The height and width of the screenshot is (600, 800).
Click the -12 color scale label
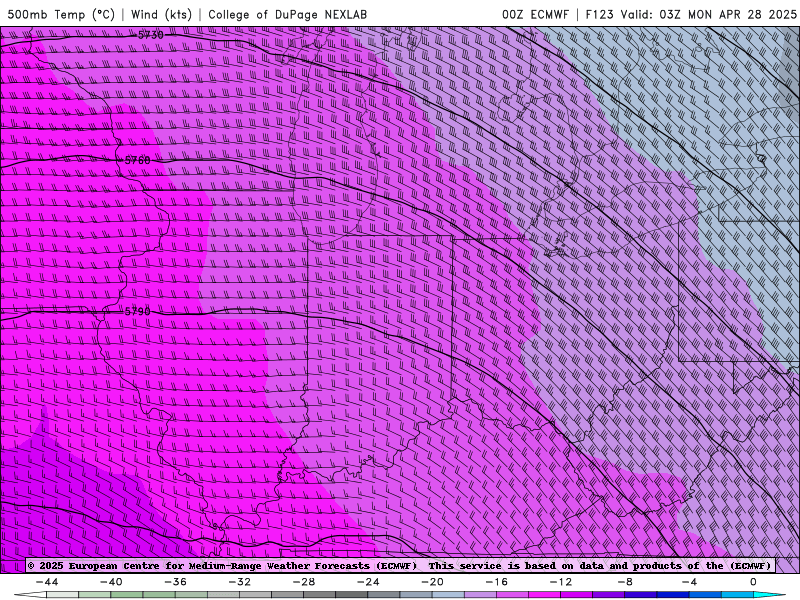pos(561,582)
